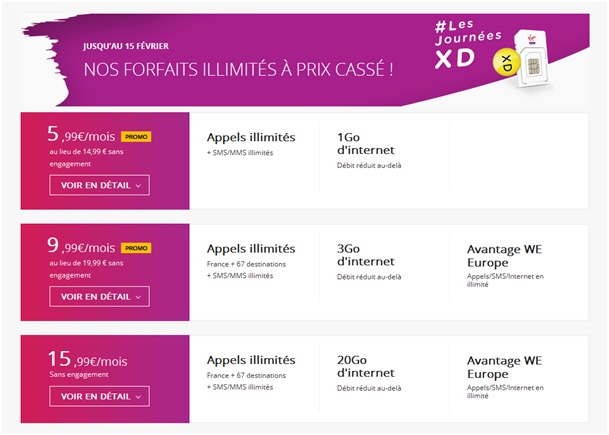Viewport: 609px width, 435px height.
Task: Select the 9,99€/mois price
Action: pos(82,246)
